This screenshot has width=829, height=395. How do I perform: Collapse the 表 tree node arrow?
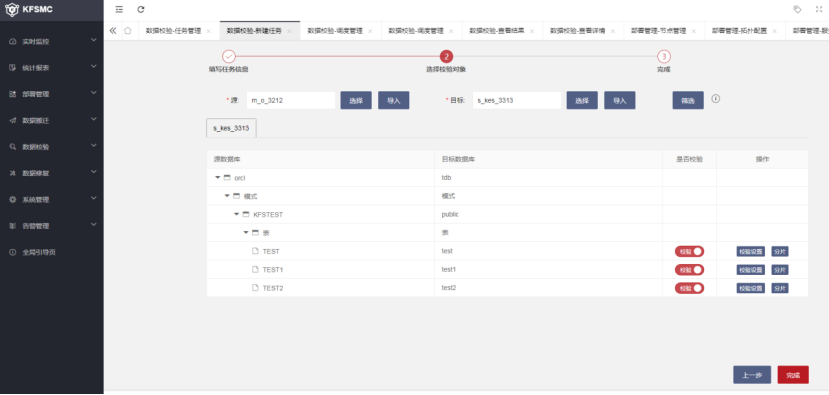(246, 233)
